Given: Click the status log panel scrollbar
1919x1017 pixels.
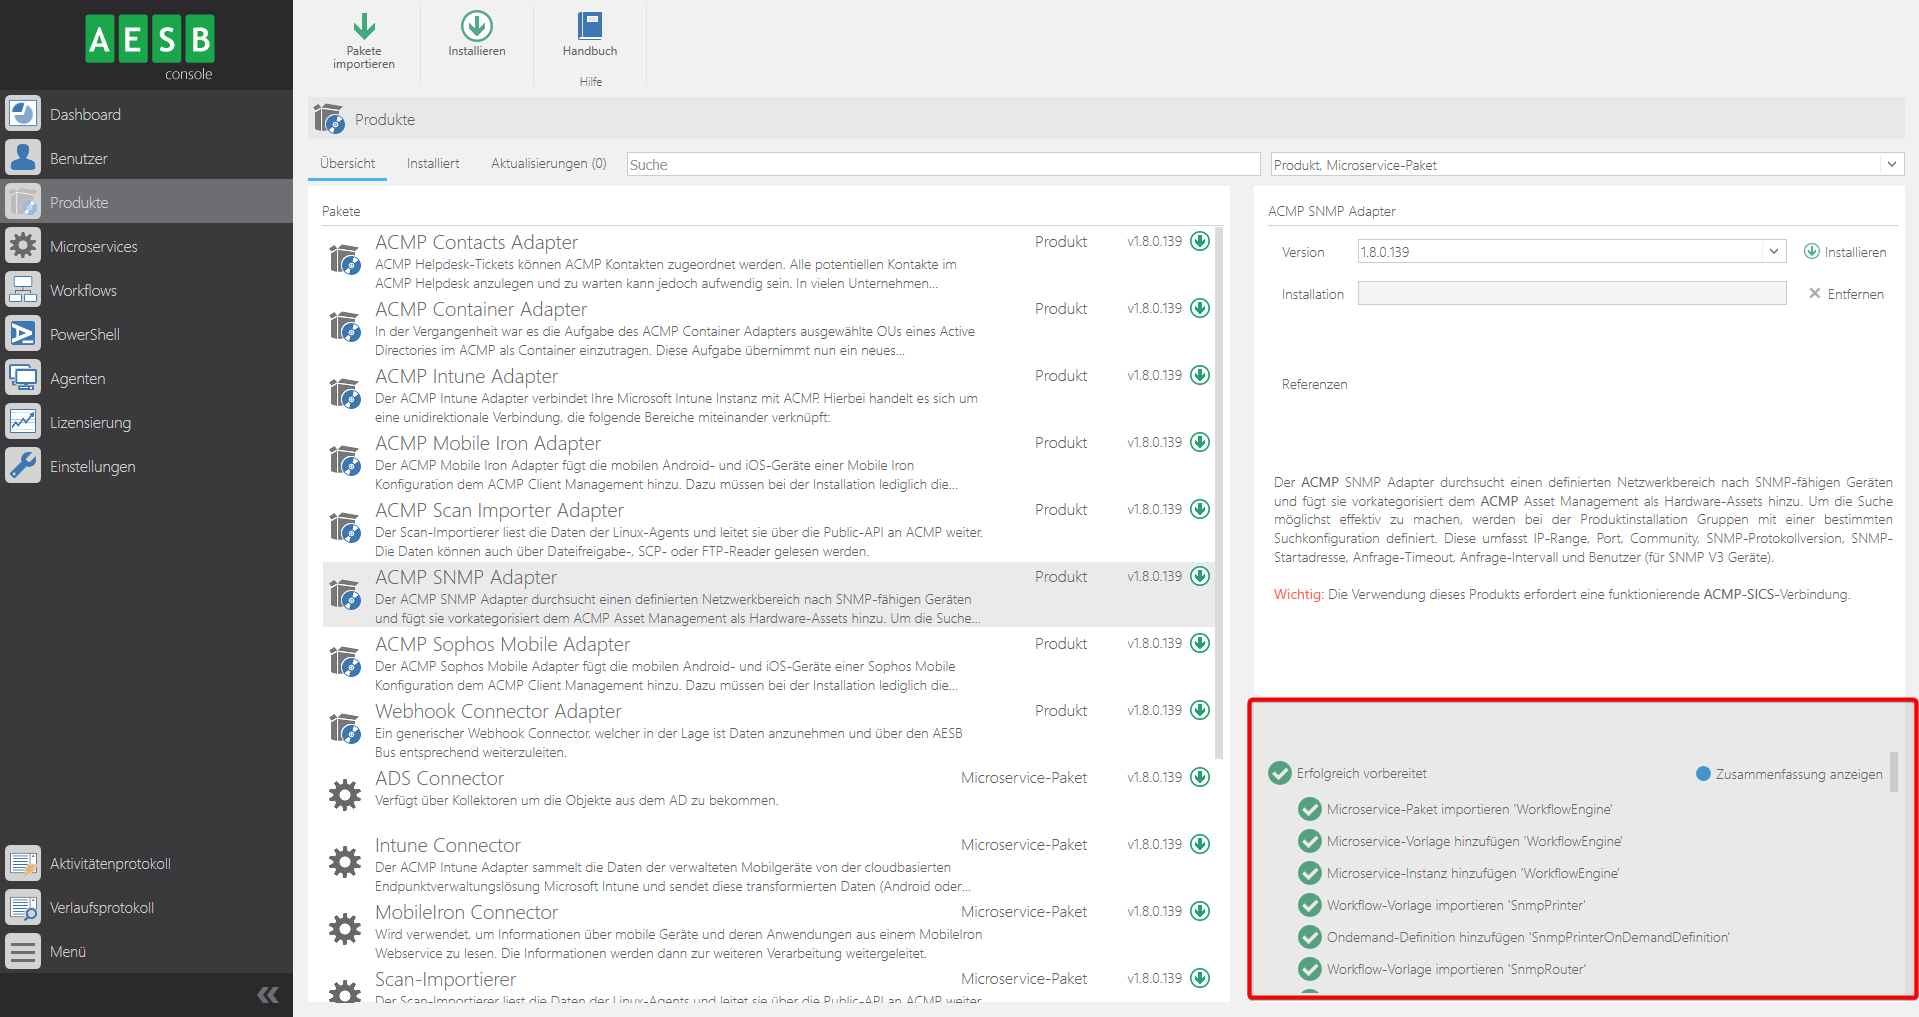Looking at the screenshot, I should (x=1893, y=772).
